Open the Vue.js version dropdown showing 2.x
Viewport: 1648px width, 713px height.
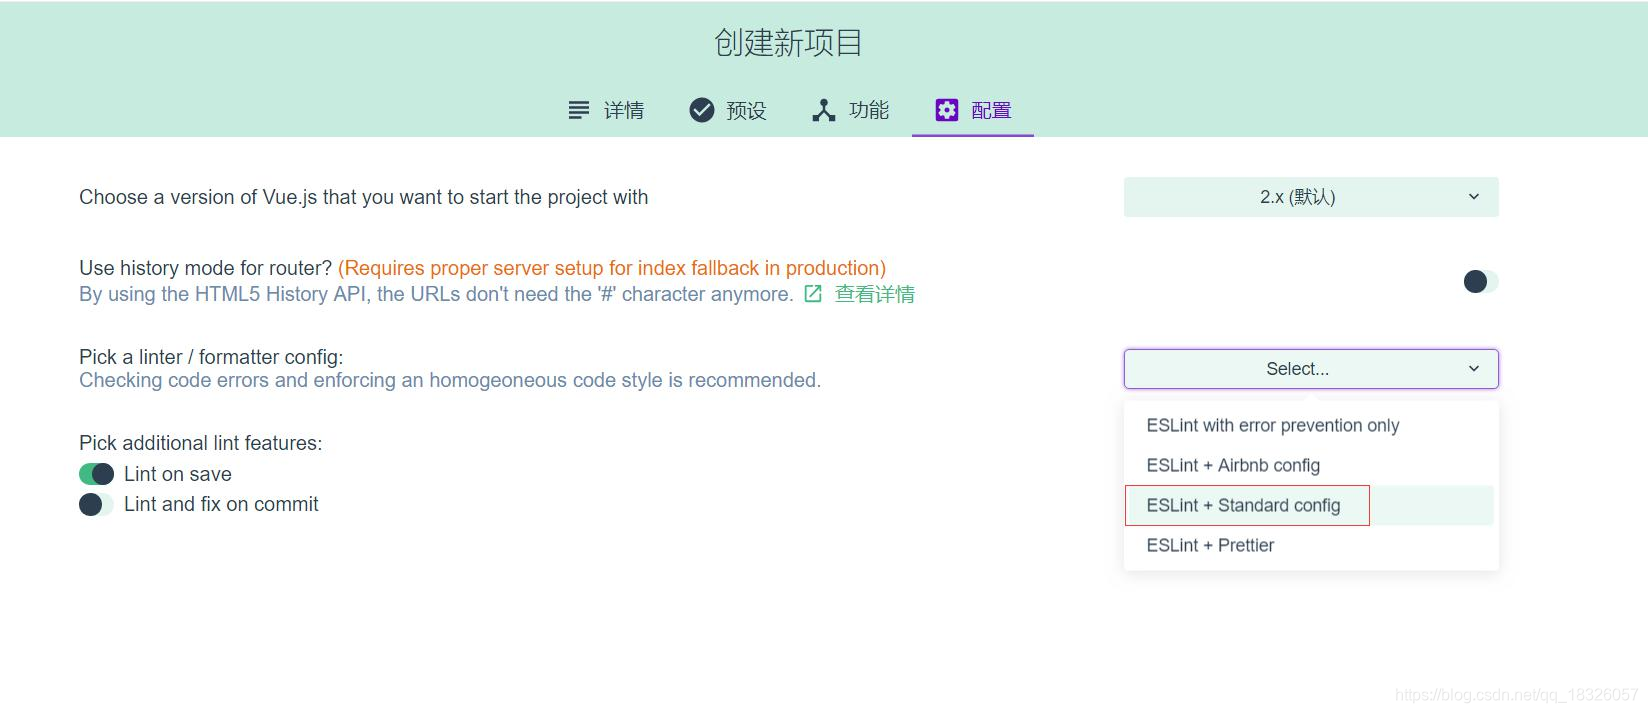click(1310, 196)
